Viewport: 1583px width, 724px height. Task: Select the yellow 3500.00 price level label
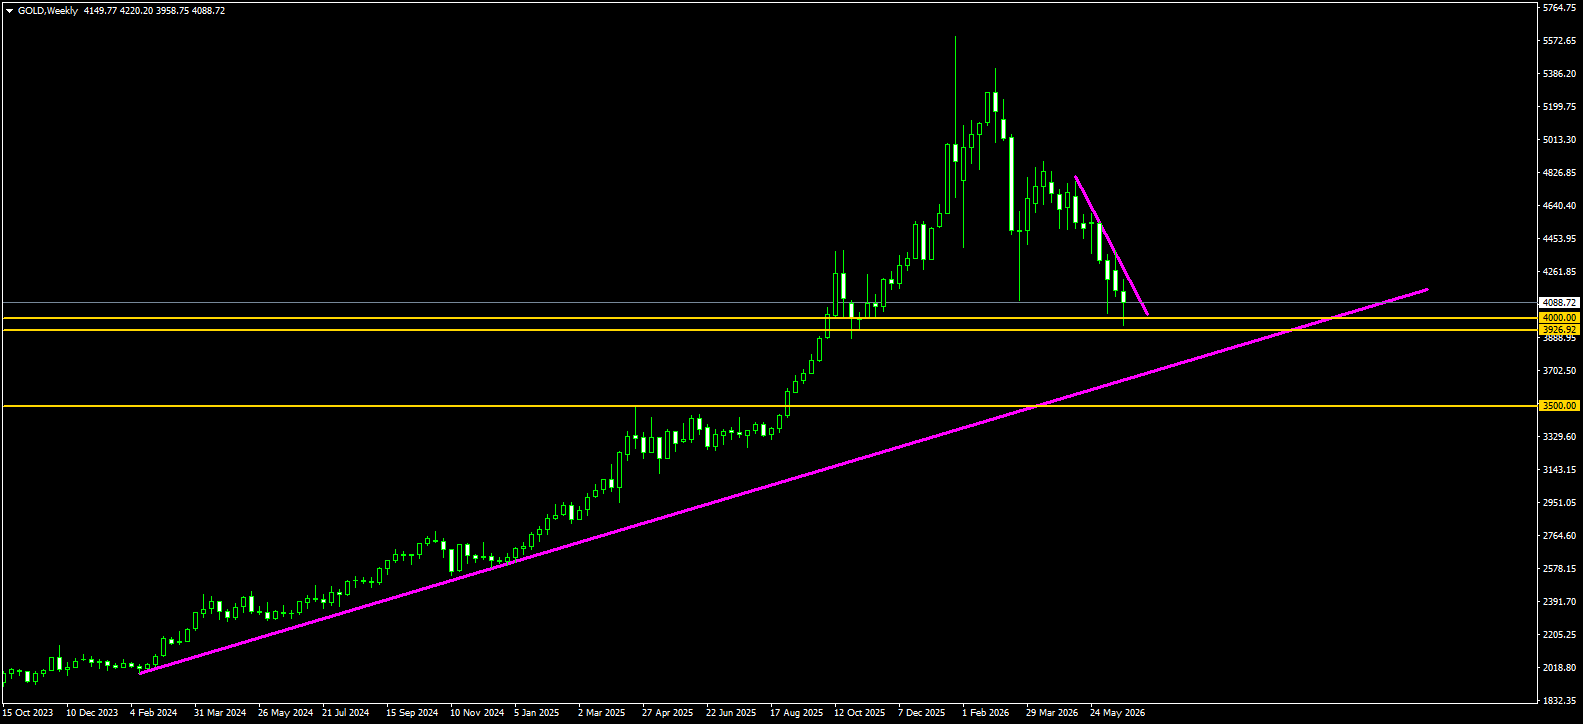1559,406
